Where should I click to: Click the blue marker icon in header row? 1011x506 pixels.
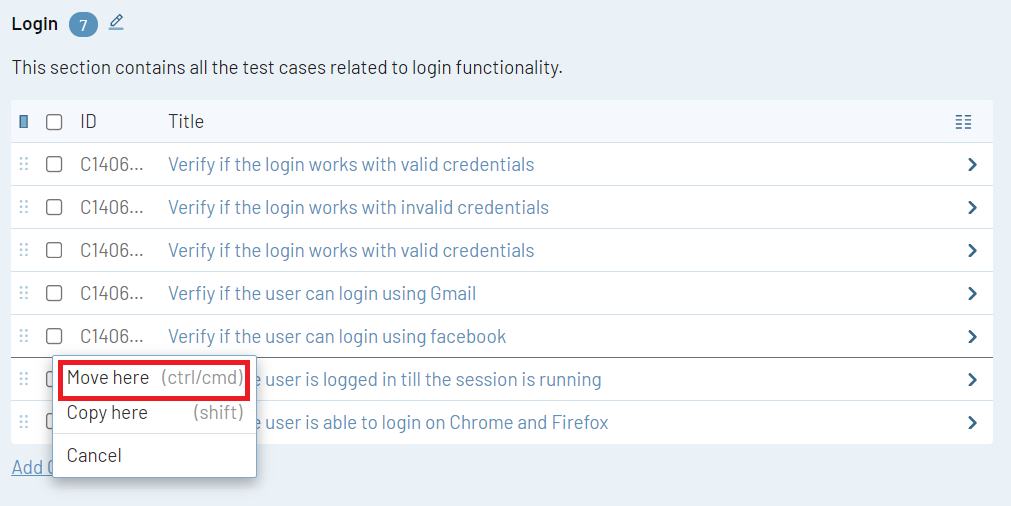coord(24,122)
